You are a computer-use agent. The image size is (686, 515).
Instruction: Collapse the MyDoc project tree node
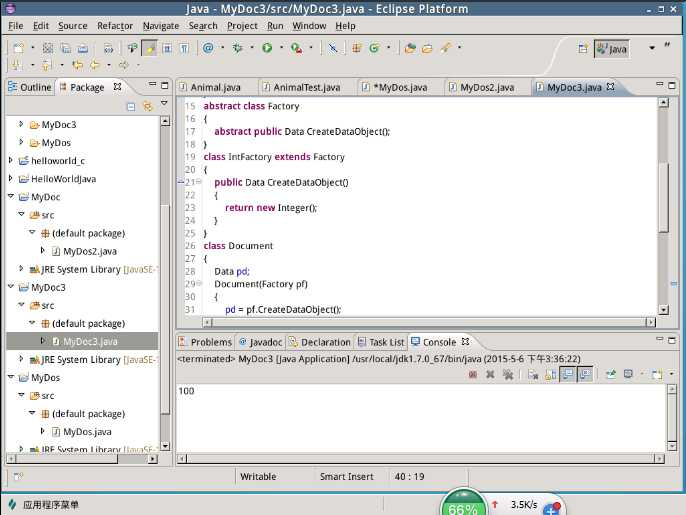tap(11, 196)
